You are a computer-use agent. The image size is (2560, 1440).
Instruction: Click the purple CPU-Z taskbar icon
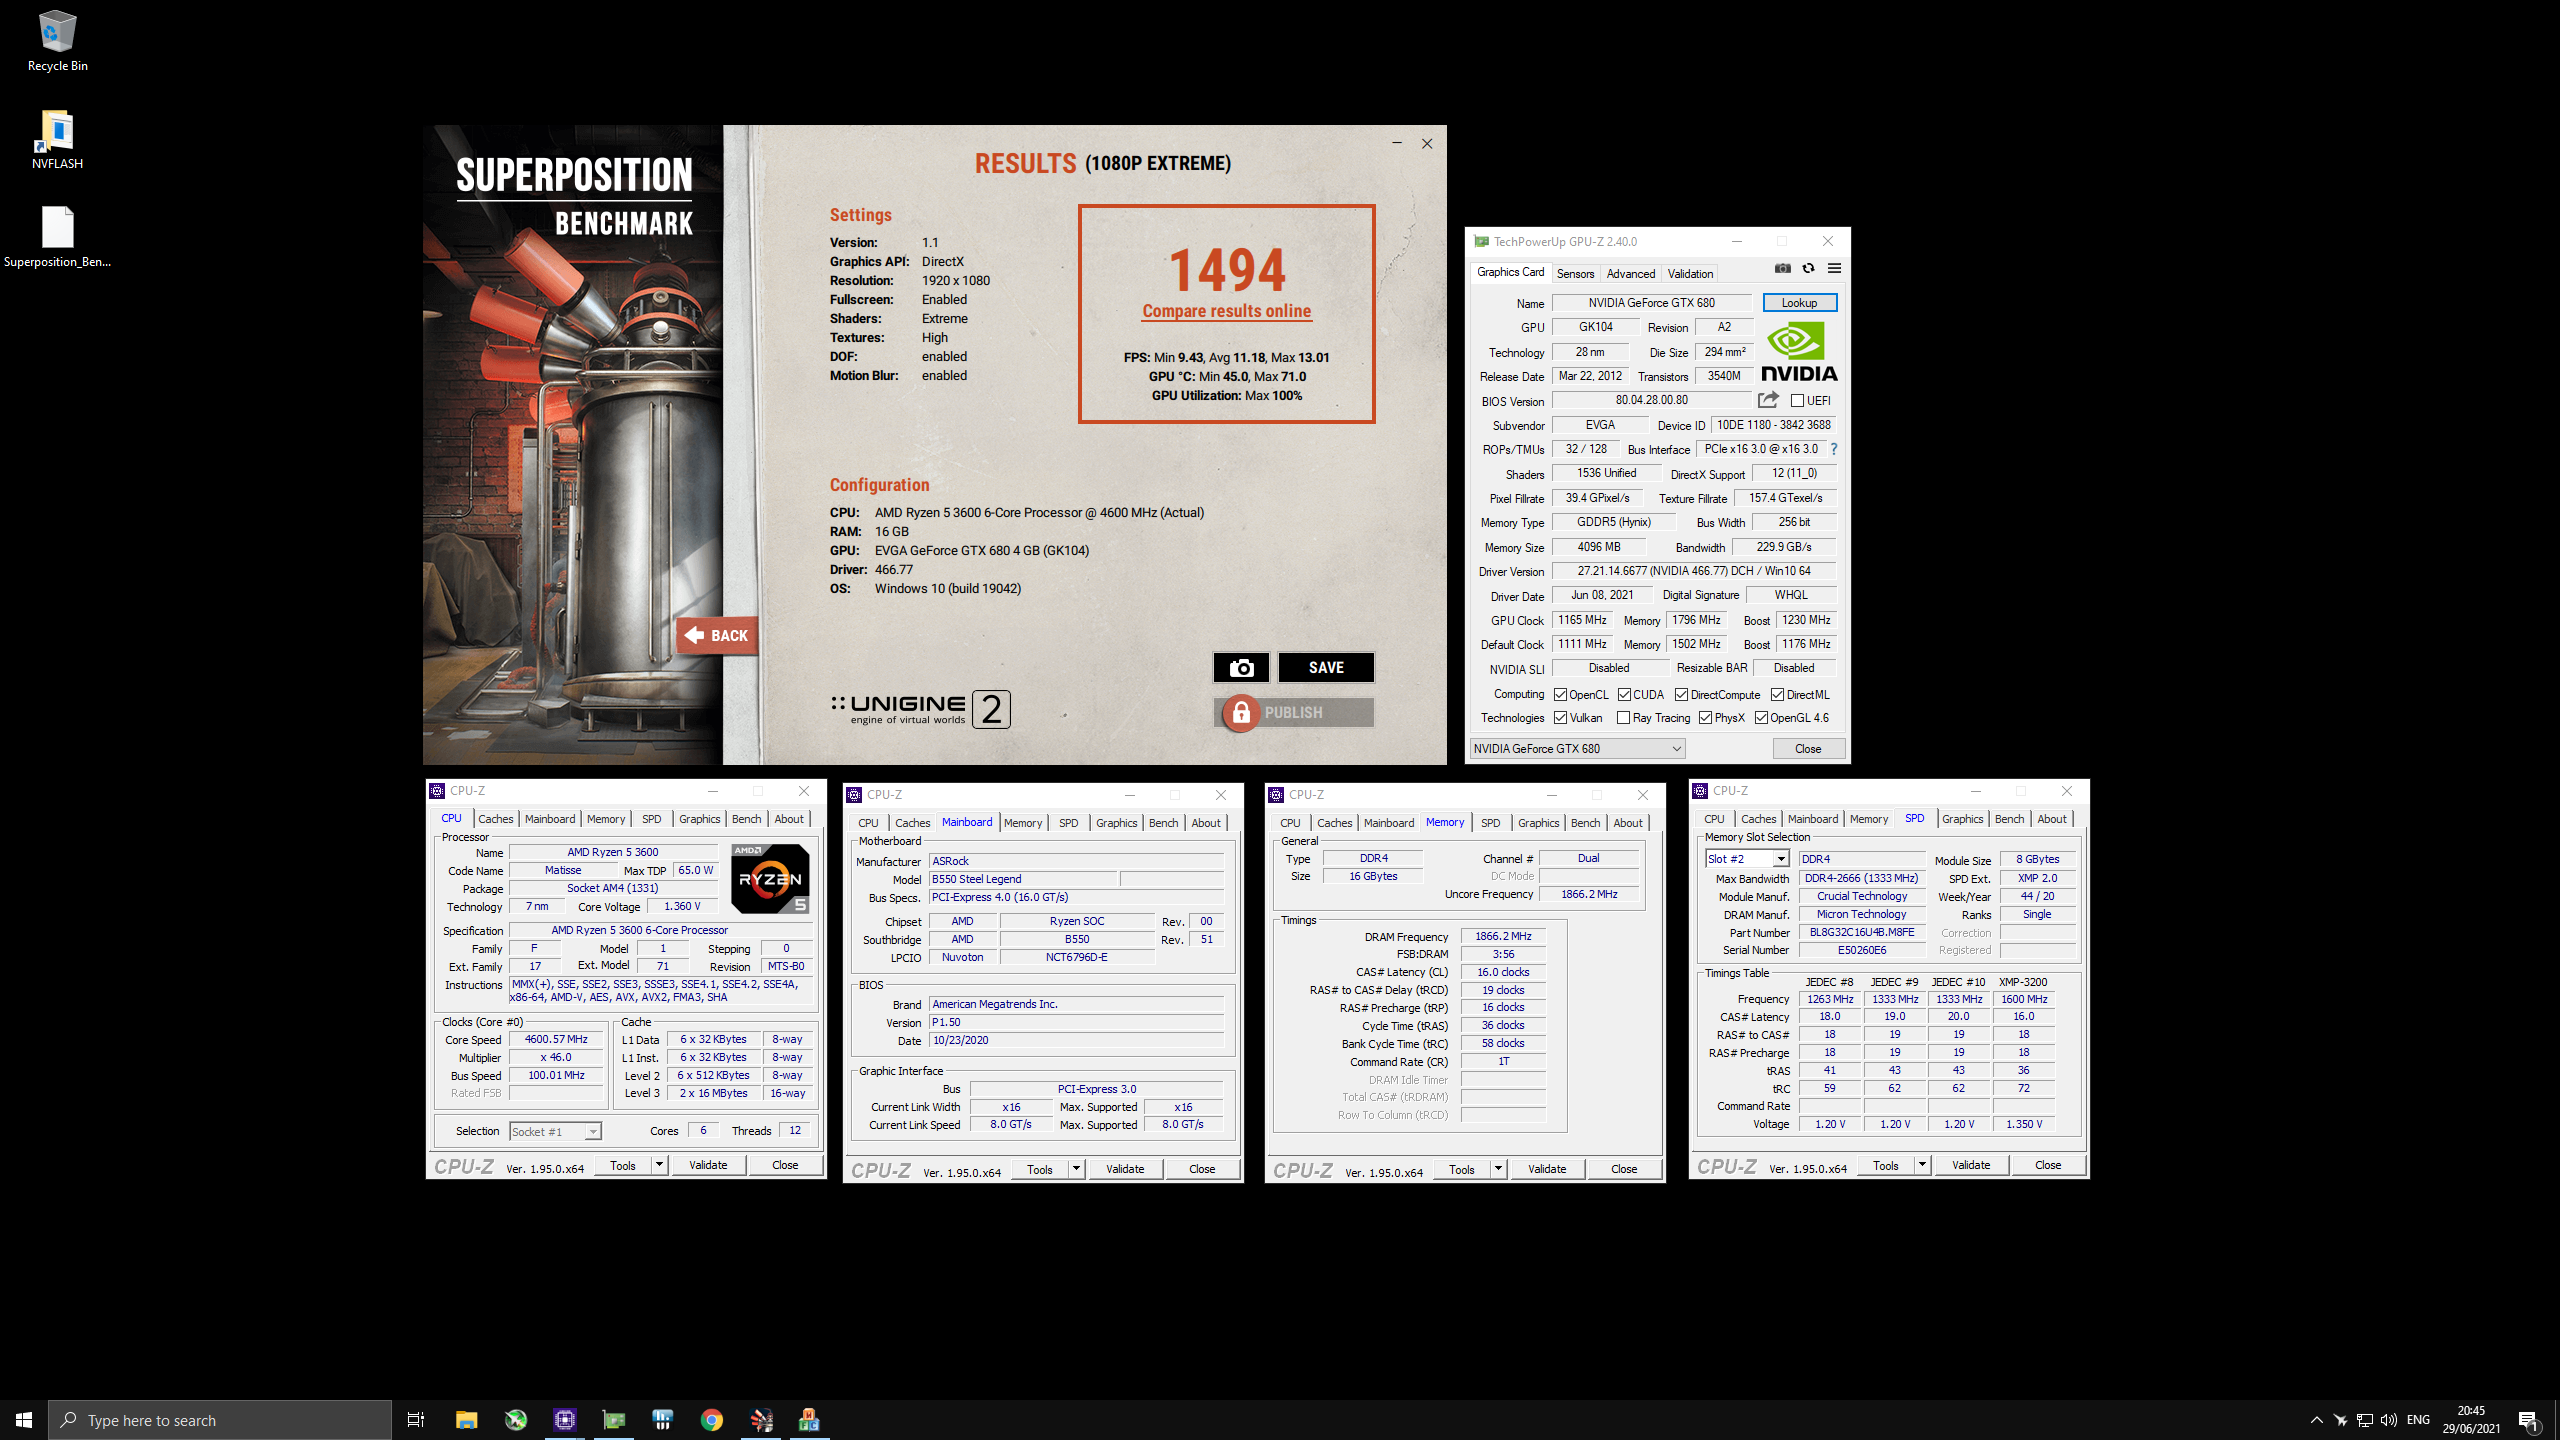pyautogui.click(x=565, y=1420)
